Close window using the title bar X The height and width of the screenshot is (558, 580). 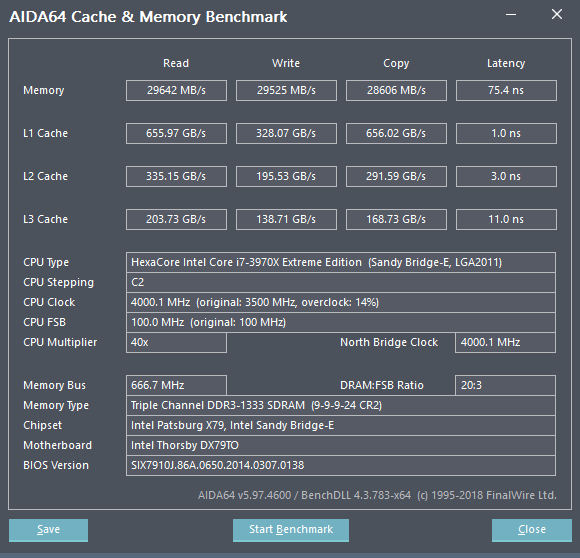[x=557, y=15]
